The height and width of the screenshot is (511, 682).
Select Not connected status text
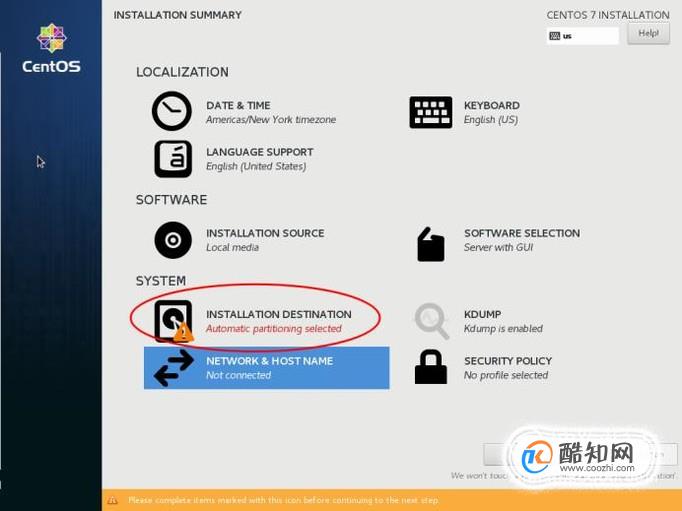238,375
